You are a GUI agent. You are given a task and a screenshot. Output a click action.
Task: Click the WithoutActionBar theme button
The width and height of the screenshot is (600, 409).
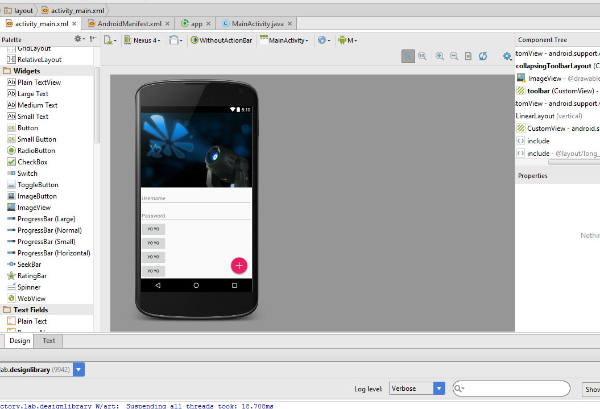221,41
